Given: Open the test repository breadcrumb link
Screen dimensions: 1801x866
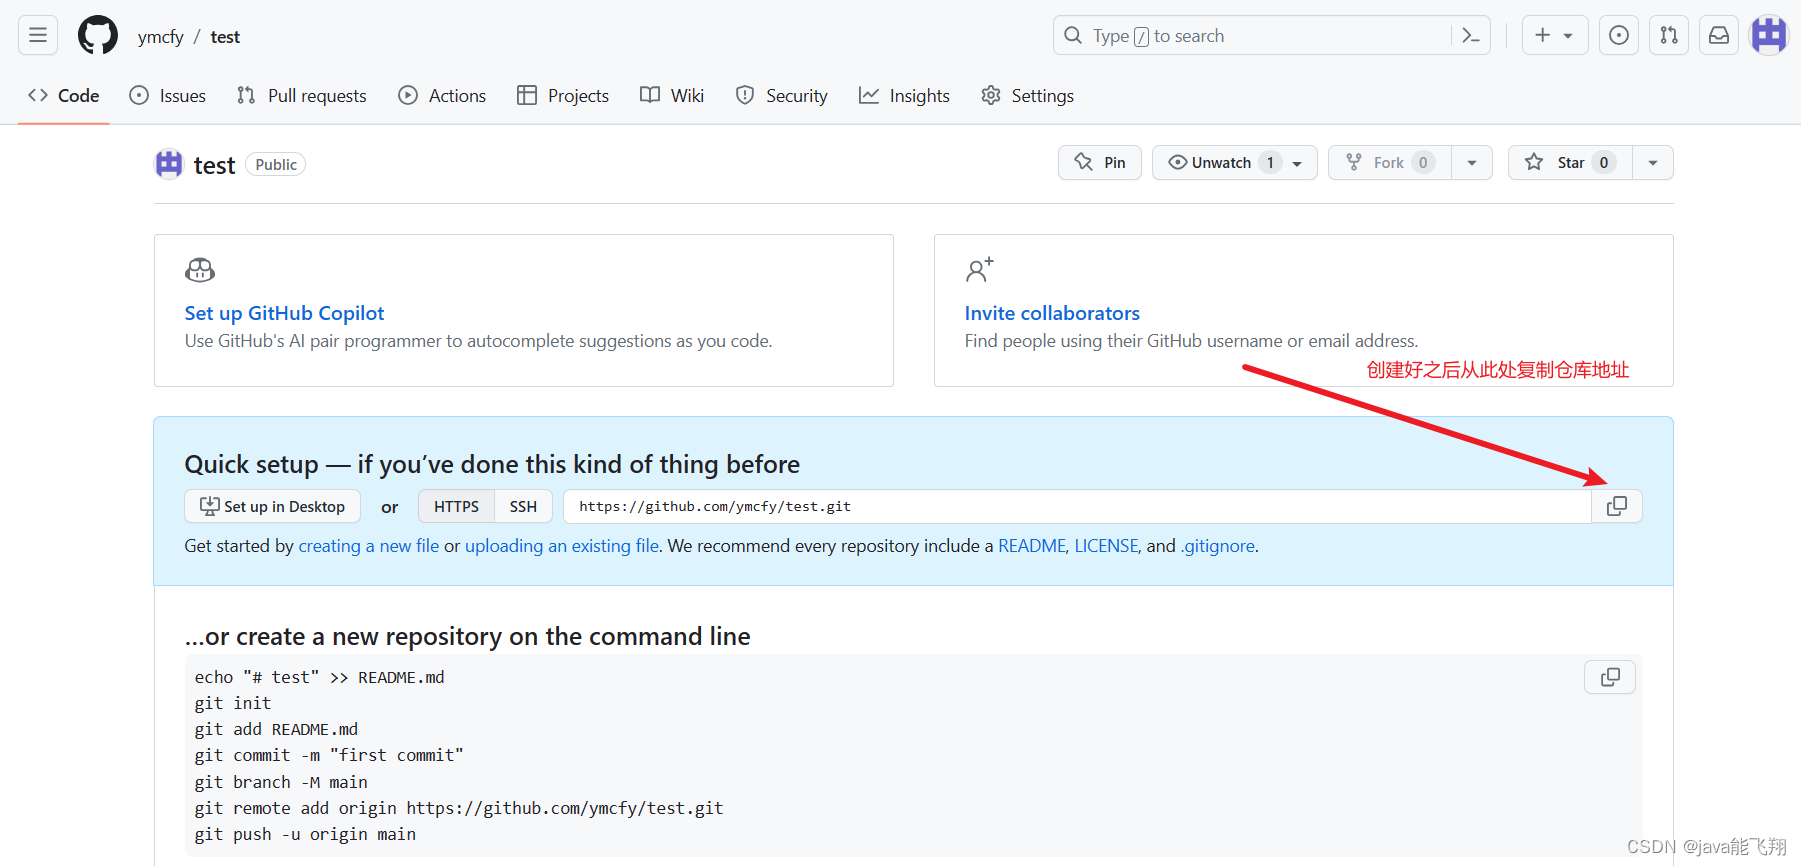Looking at the screenshot, I should [225, 37].
